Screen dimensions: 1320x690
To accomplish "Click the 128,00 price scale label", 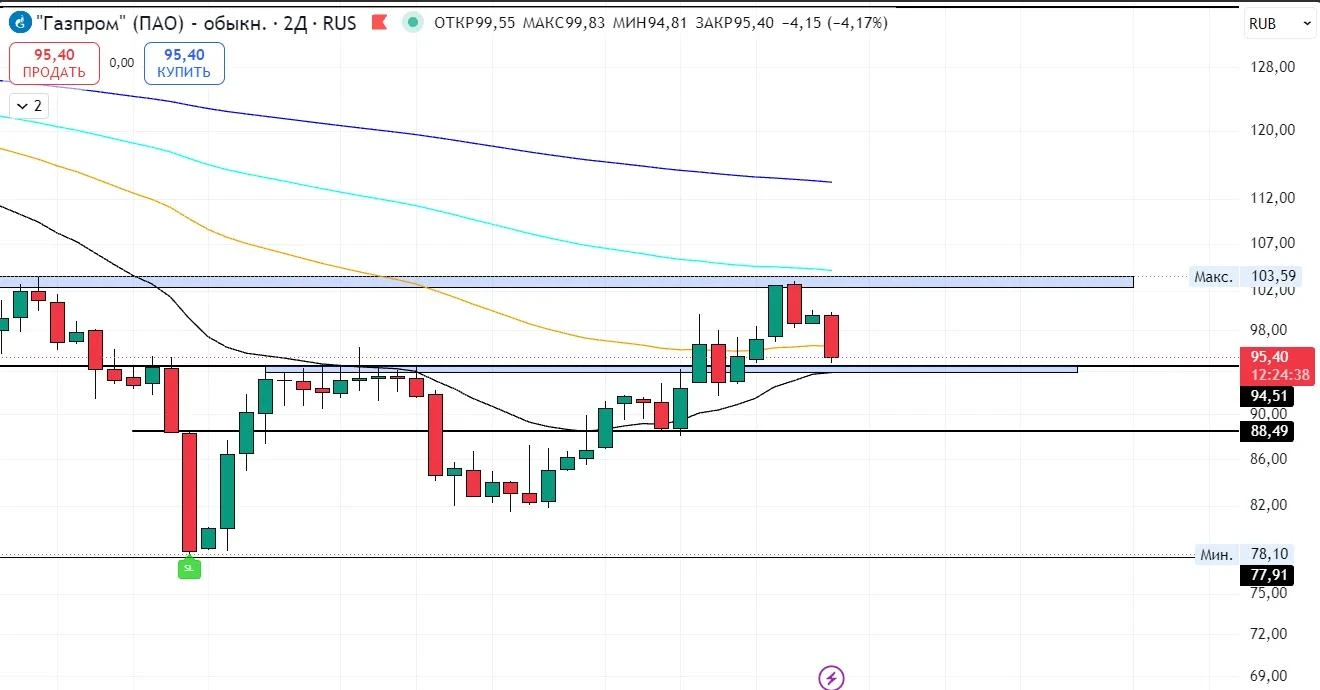I will tap(1273, 66).
